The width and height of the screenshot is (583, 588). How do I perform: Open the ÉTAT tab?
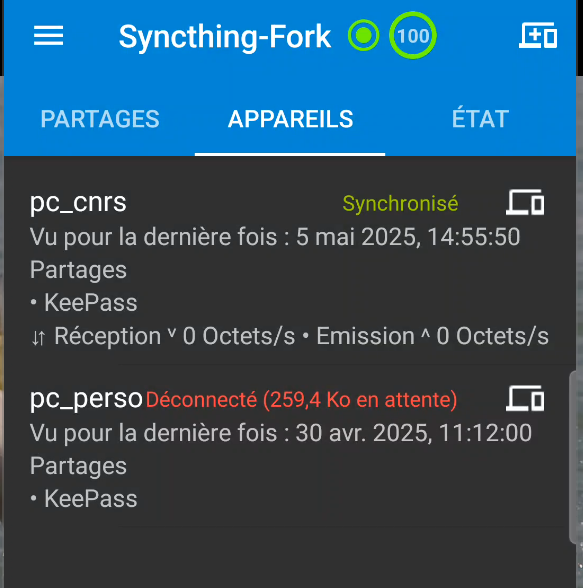point(480,118)
